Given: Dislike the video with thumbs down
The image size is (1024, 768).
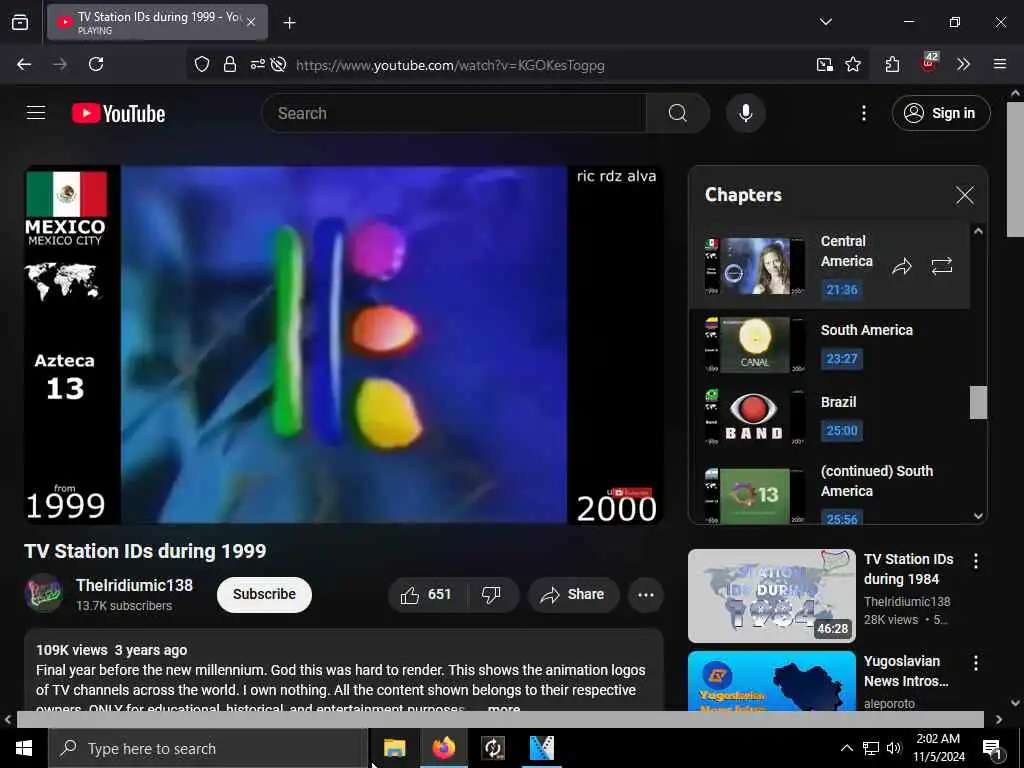Looking at the screenshot, I should (491, 594).
